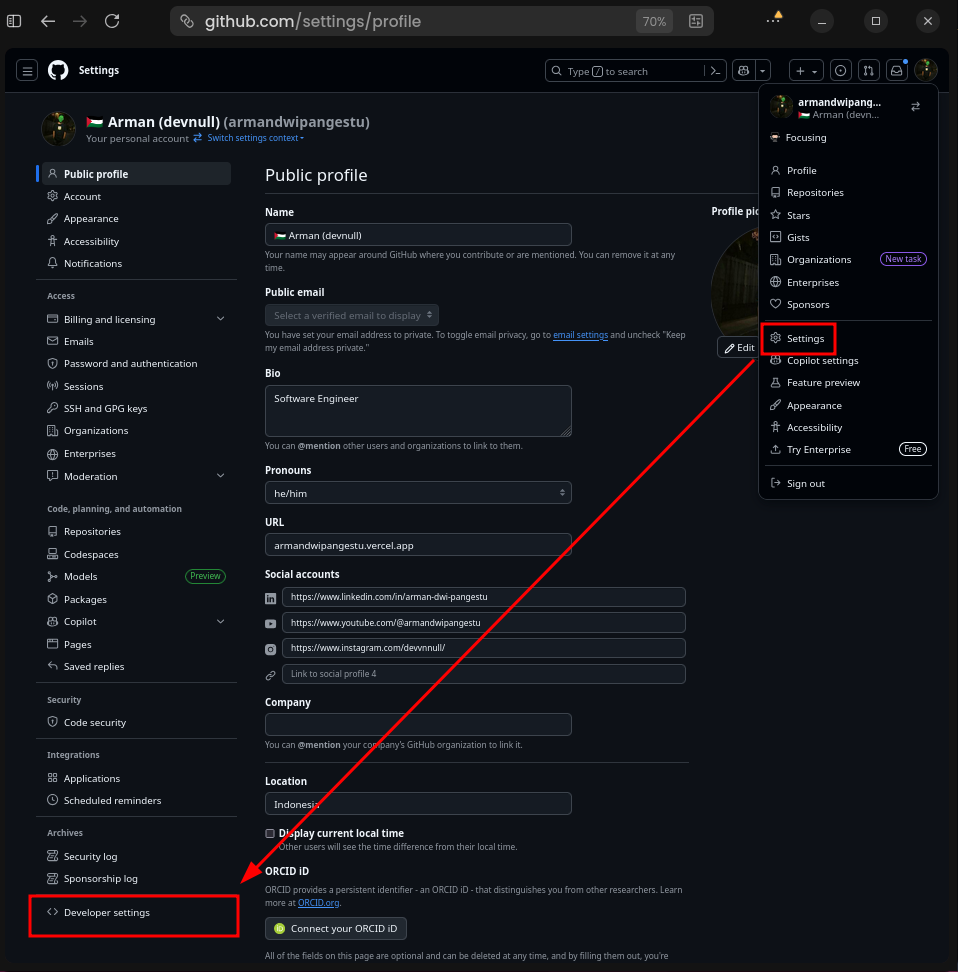Enable Display current local time checkbox
Viewport: 958px width, 972px height.
coord(270,833)
